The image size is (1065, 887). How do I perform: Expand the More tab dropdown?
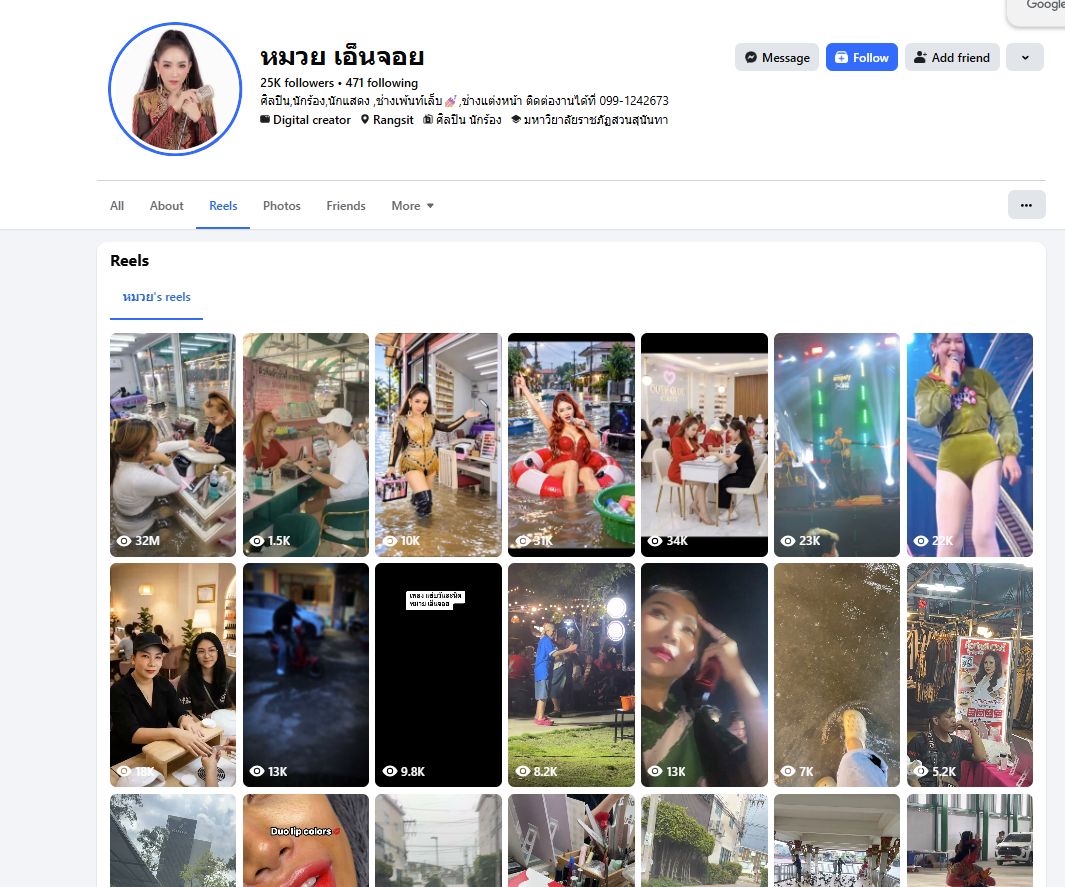(412, 206)
